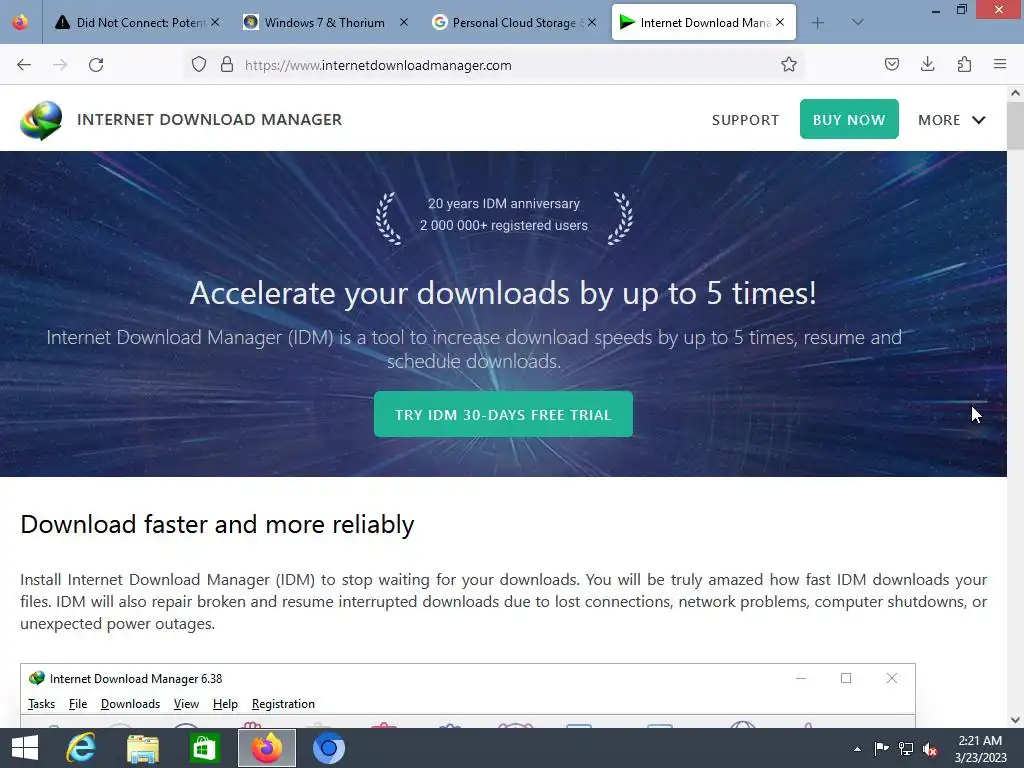1024x768 pixels.
Task: Switch to Did Not Connect tab
Action: click(137, 23)
